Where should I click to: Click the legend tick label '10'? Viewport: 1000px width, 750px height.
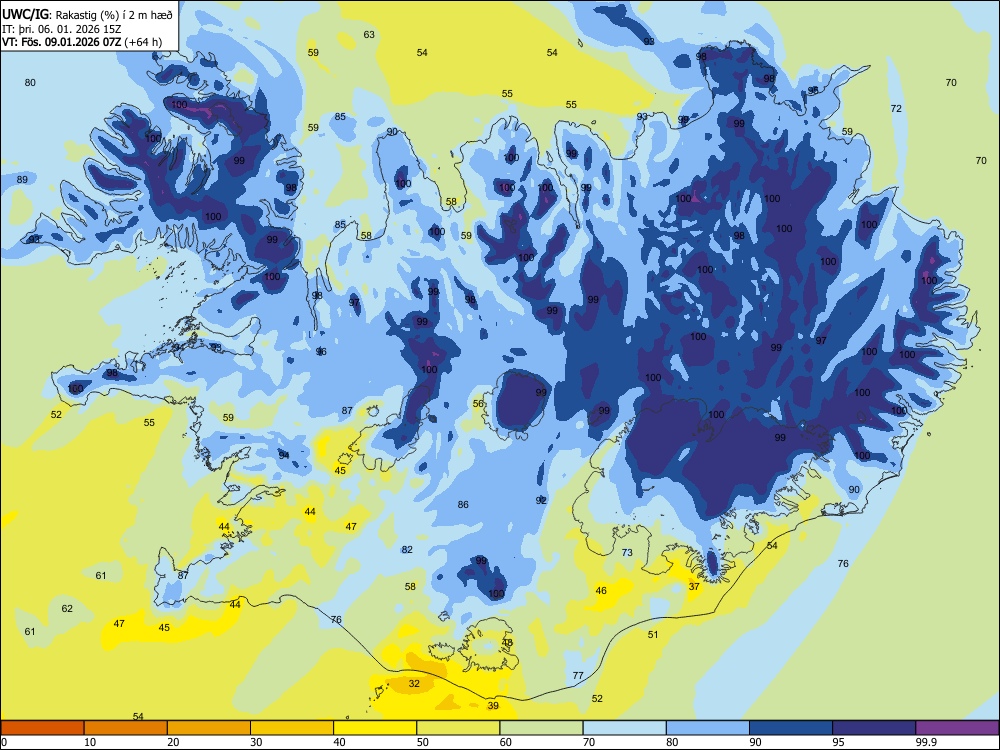click(x=90, y=742)
